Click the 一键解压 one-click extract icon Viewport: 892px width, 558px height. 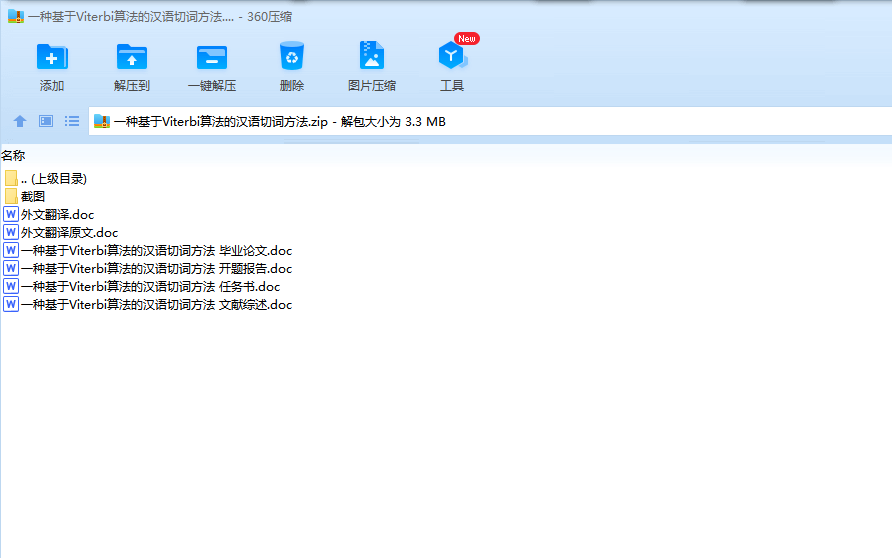click(212, 57)
